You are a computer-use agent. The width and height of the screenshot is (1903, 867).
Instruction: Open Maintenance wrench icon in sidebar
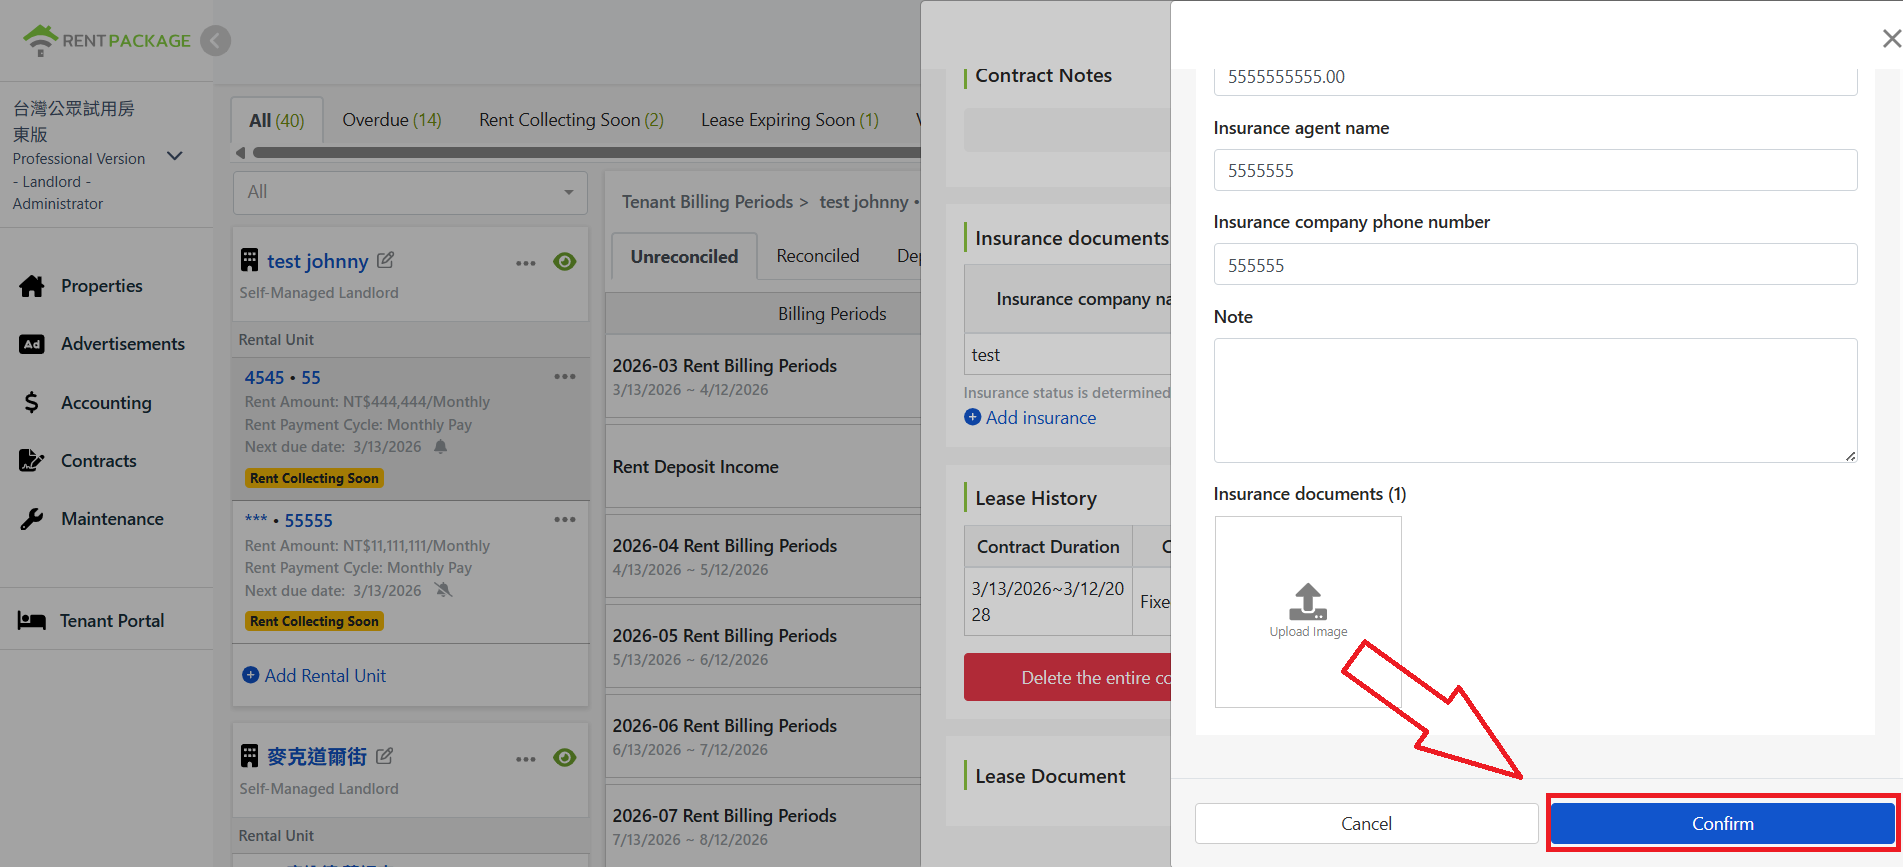coord(32,519)
